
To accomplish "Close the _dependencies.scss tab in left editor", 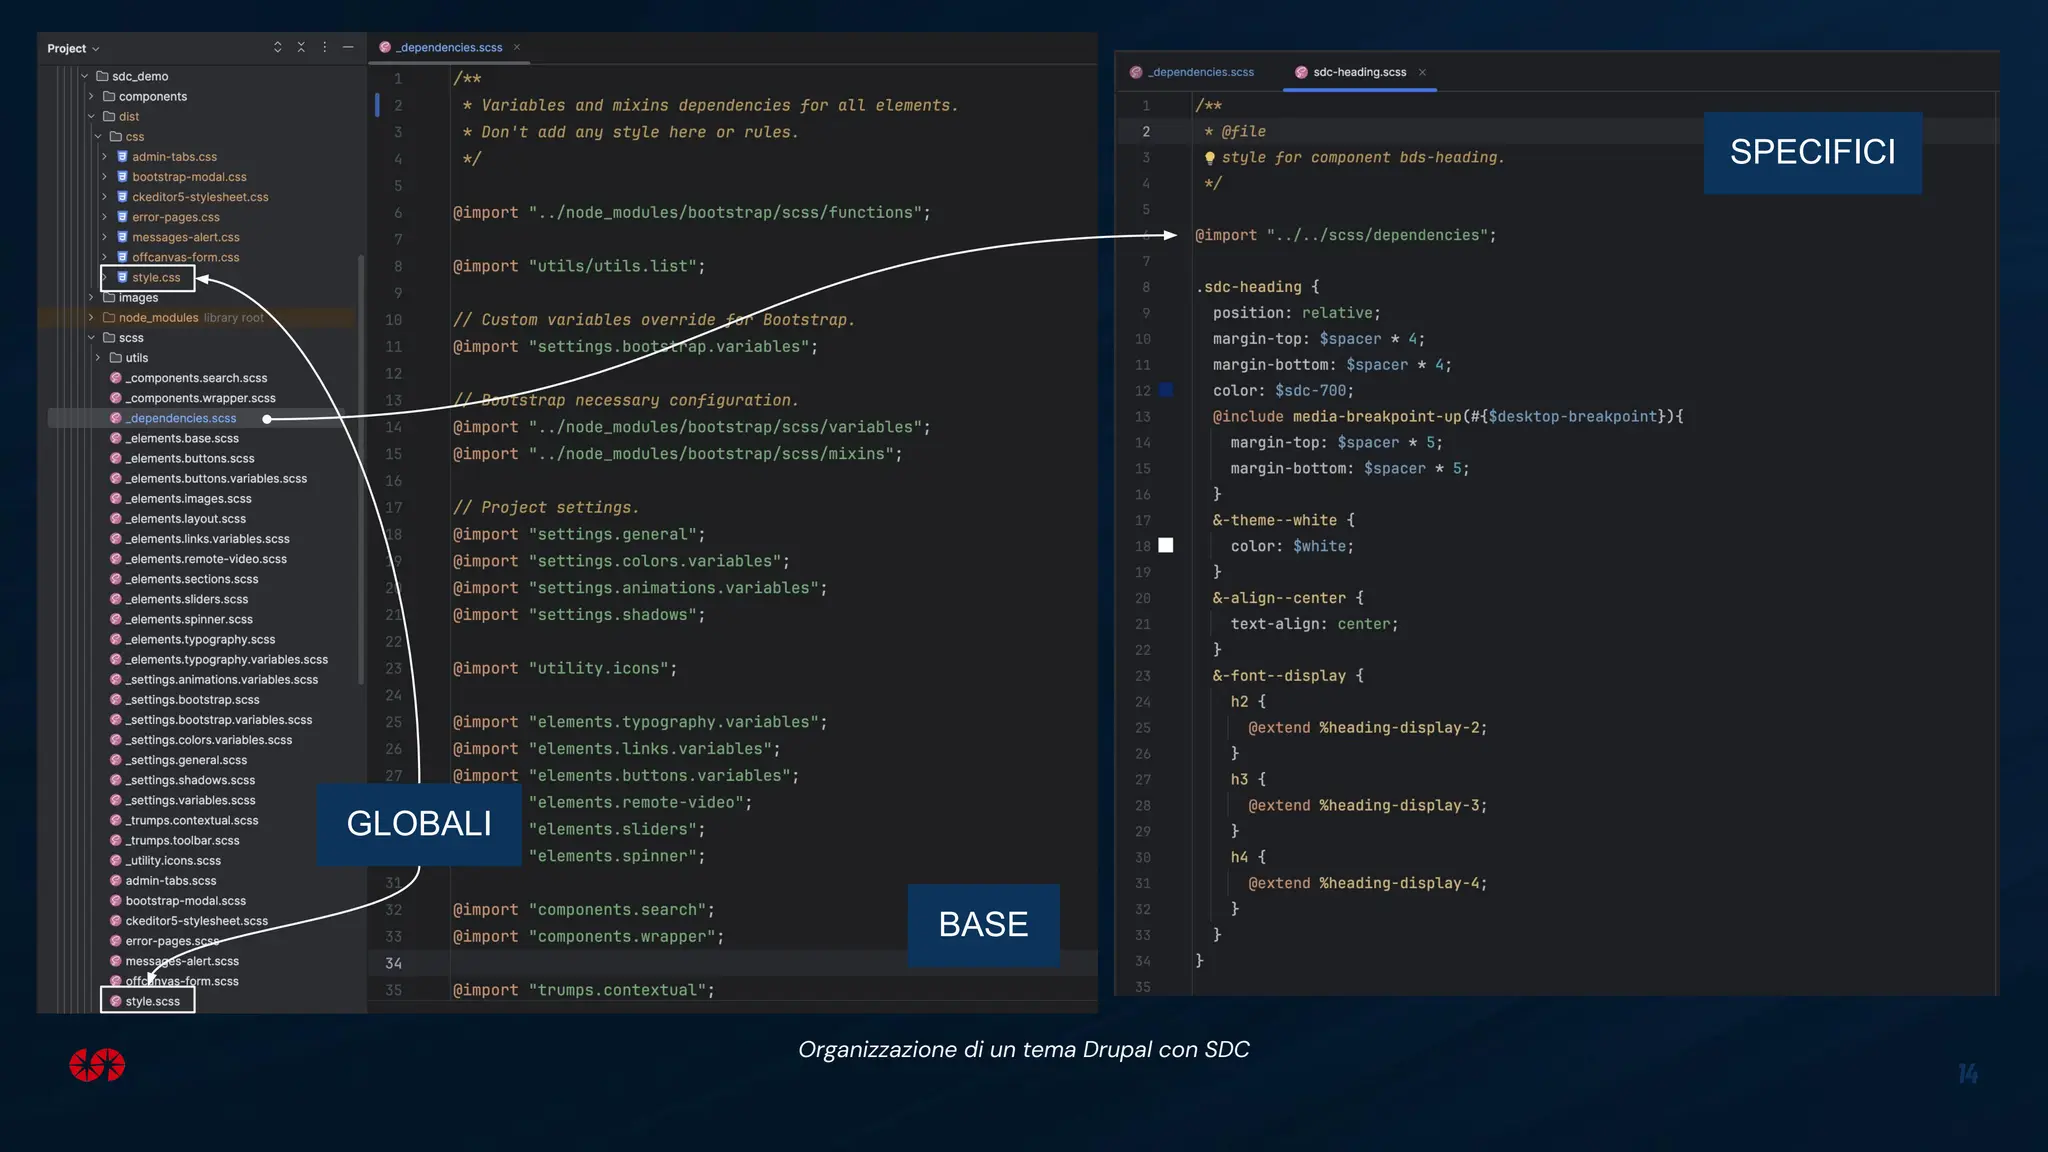I will 517,47.
